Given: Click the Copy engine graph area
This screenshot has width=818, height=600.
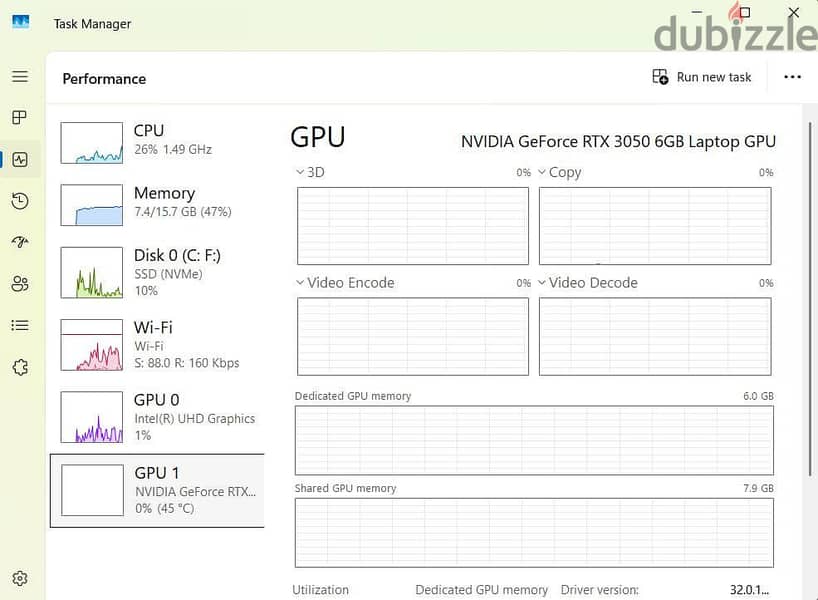Looking at the screenshot, I should pos(655,226).
